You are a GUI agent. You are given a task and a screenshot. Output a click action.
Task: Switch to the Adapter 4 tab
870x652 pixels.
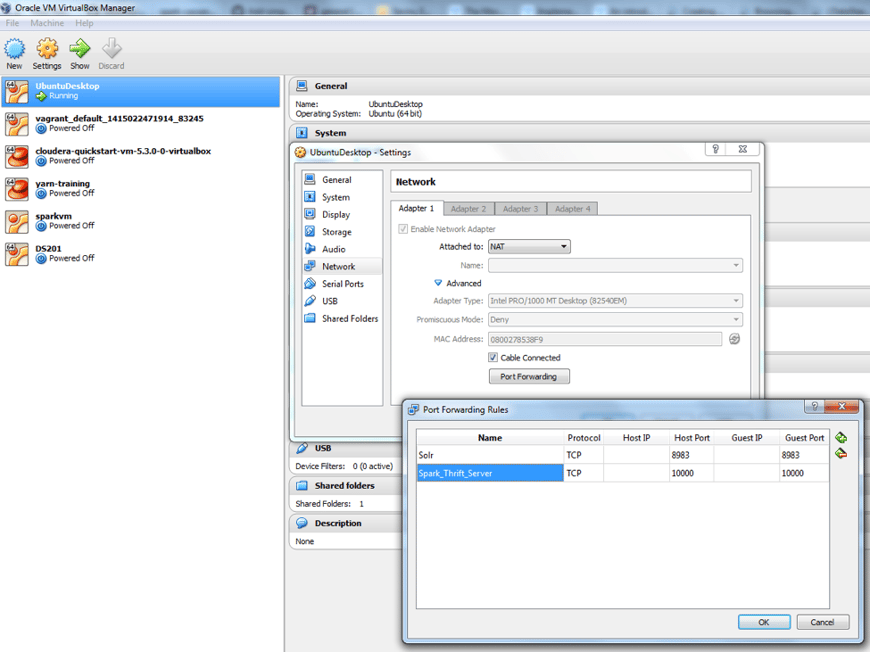[x=573, y=209]
